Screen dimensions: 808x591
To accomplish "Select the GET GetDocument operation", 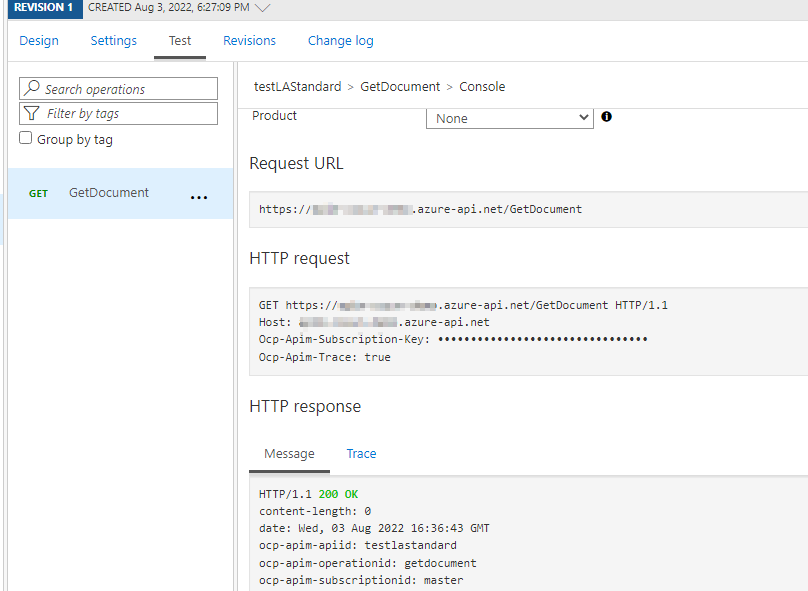I will 108,193.
